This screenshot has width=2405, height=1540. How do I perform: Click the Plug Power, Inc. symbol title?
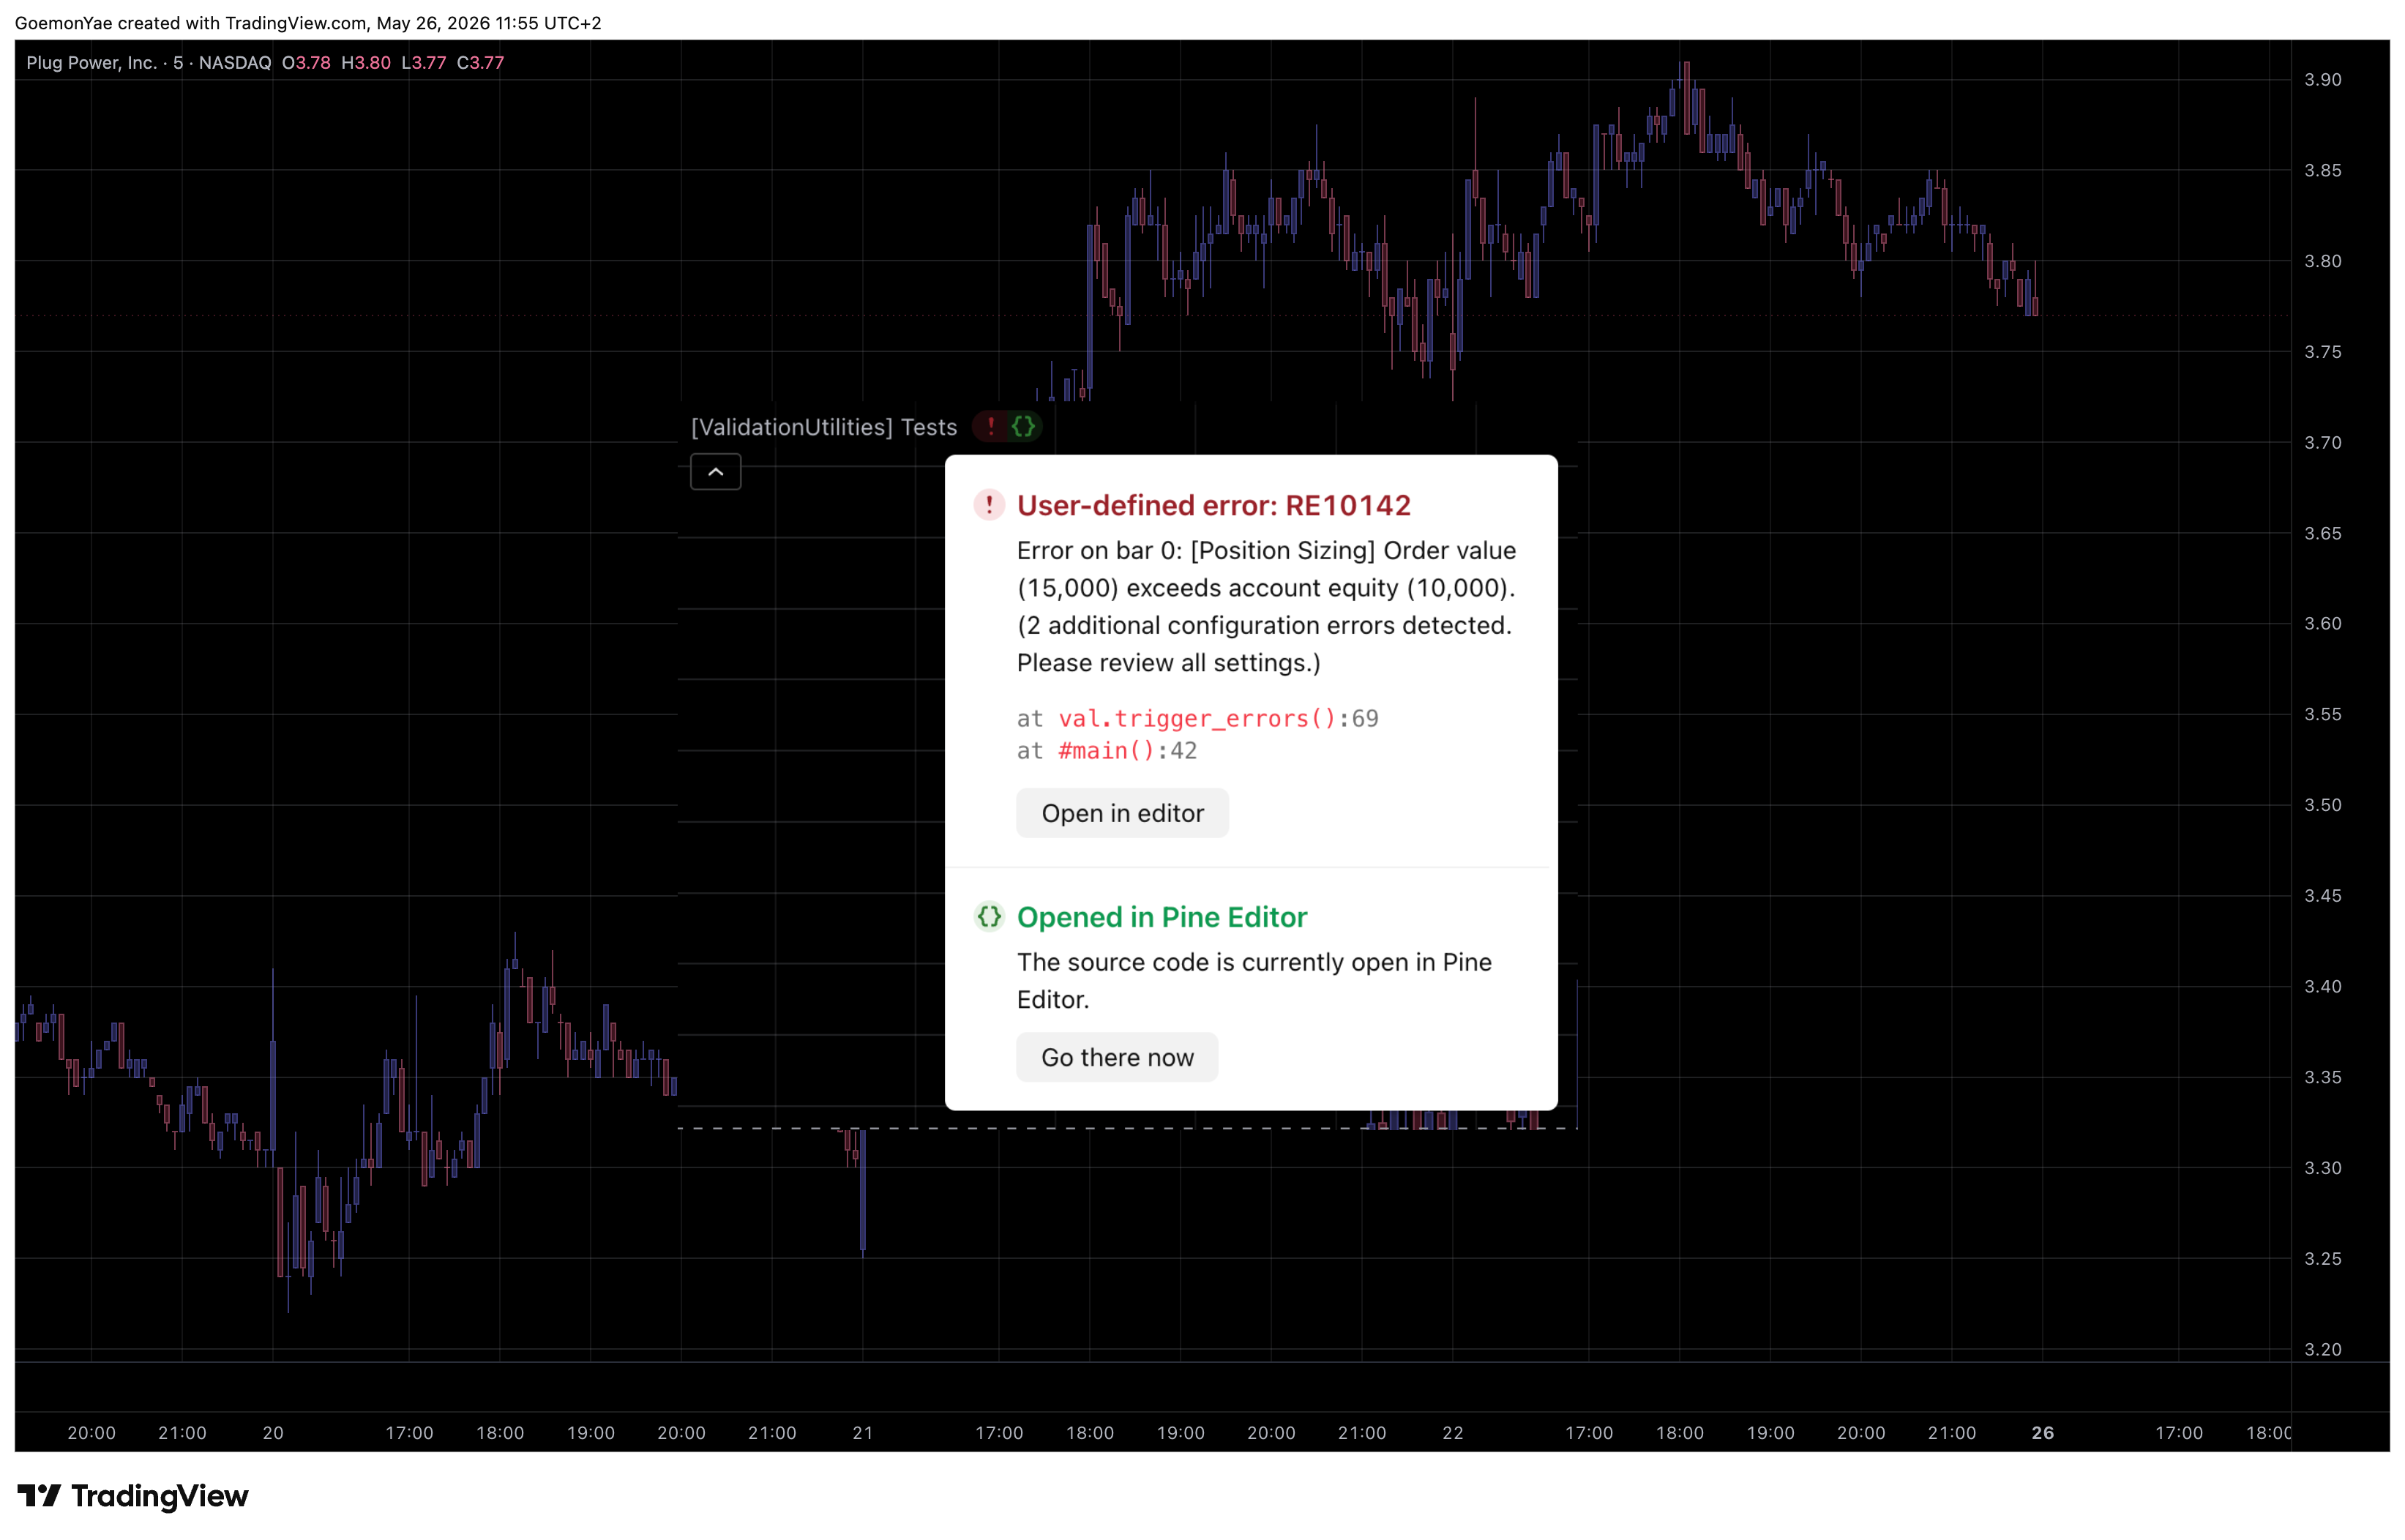coord(92,62)
